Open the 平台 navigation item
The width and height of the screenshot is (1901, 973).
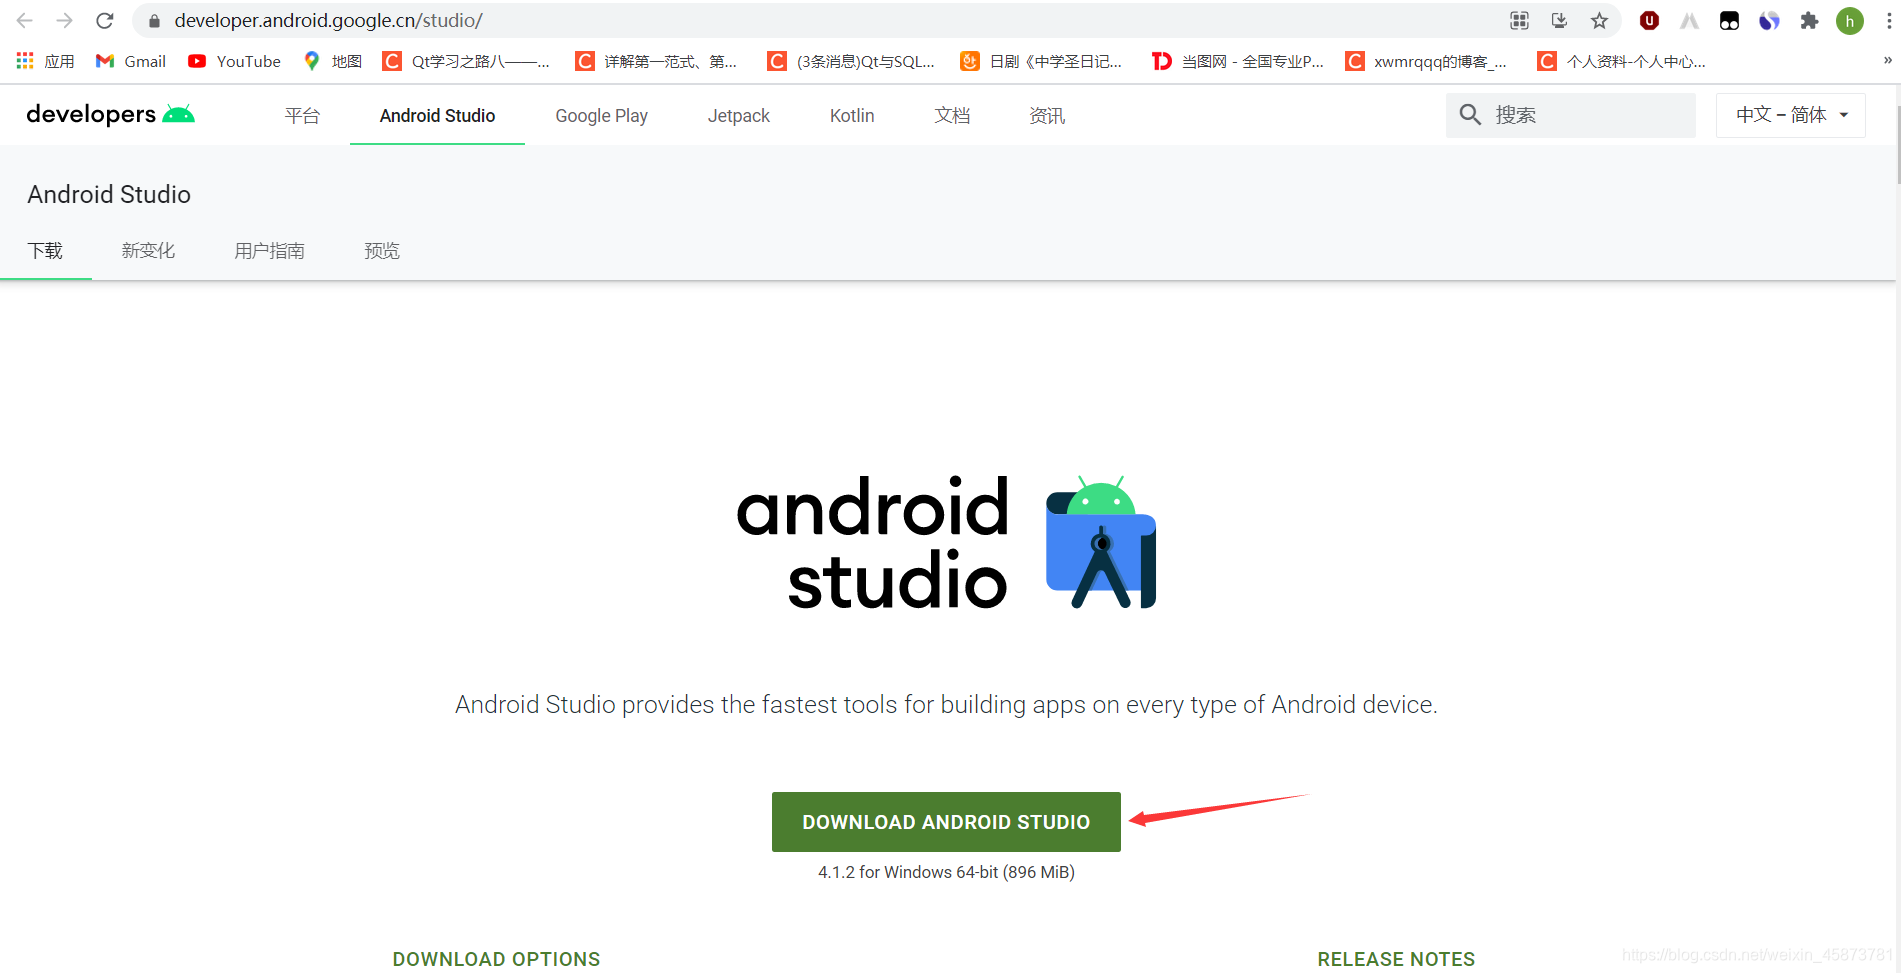click(x=302, y=115)
